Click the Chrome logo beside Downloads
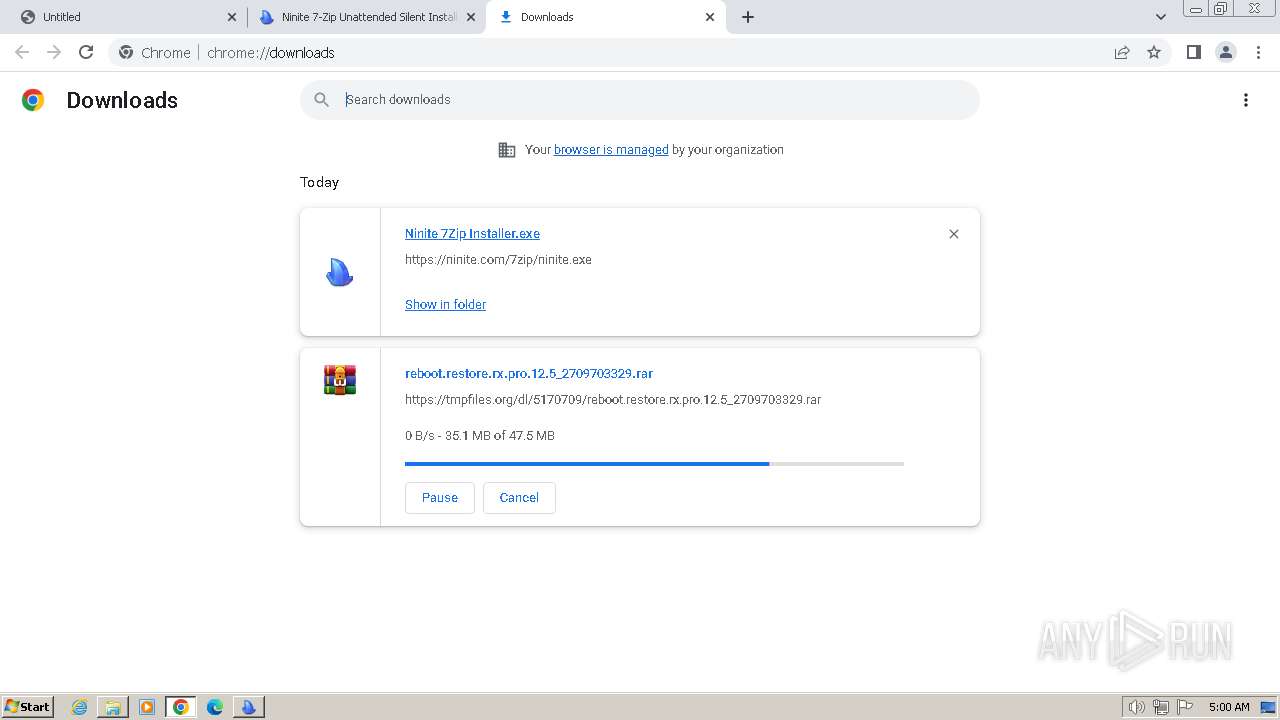 (x=33, y=100)
